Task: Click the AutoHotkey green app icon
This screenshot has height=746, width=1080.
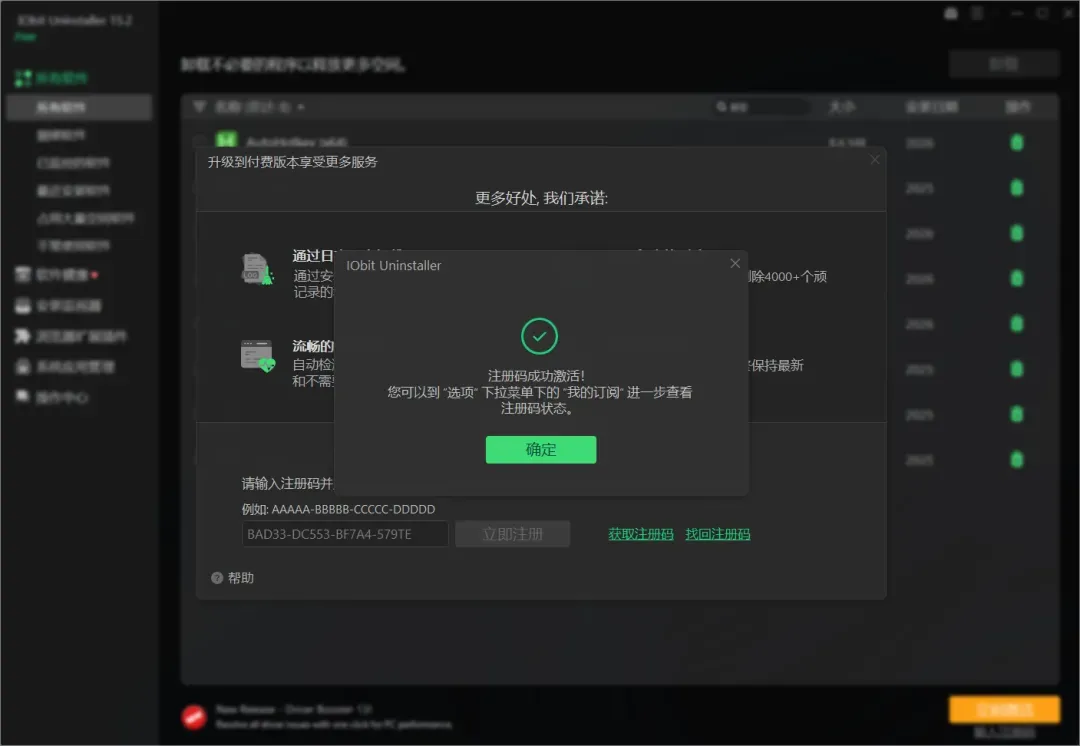Action: coord(226,139)
